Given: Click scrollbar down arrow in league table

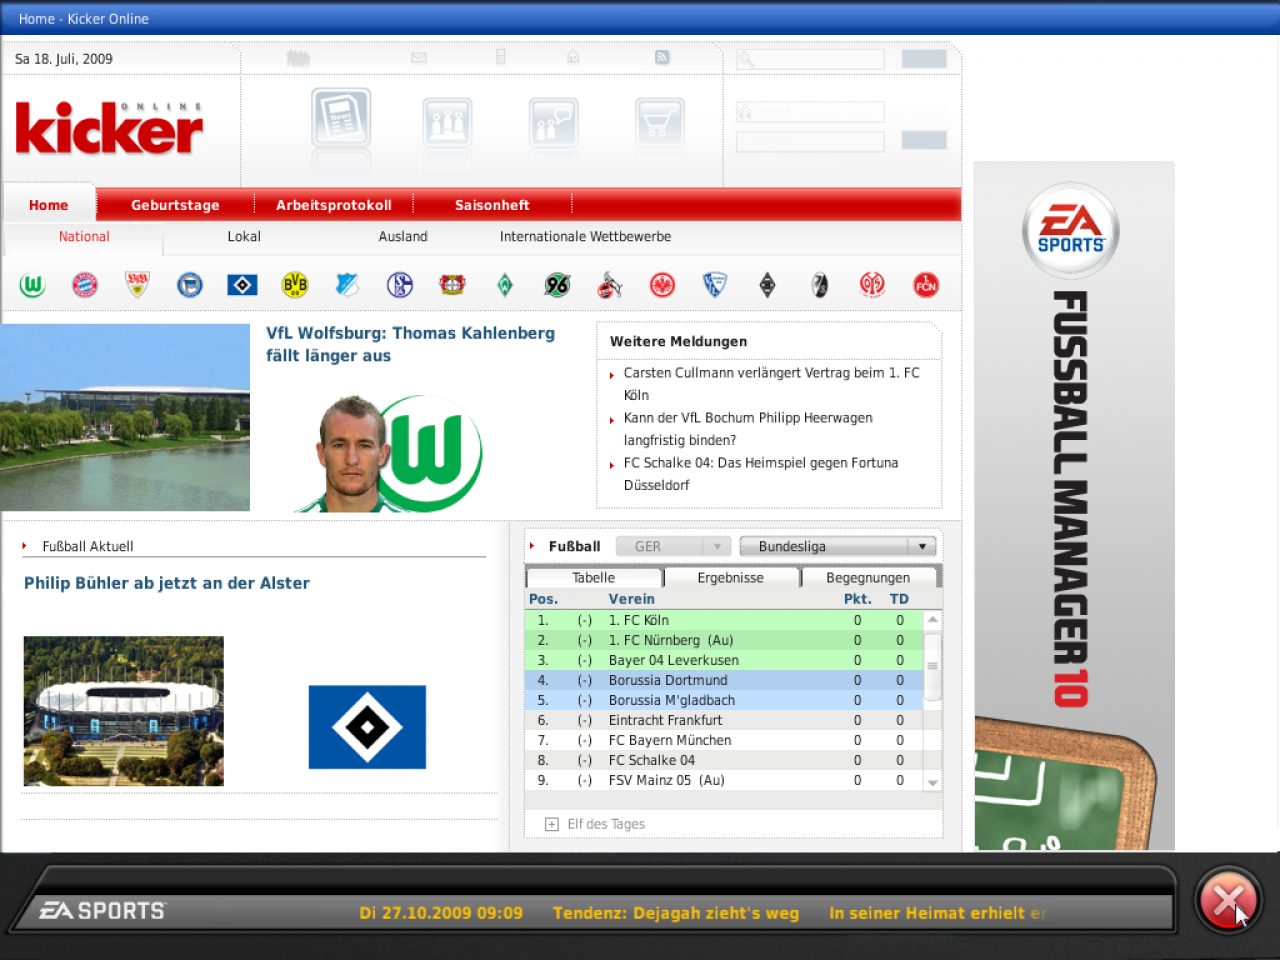Looking at the screenshot, I should point(932,783).
